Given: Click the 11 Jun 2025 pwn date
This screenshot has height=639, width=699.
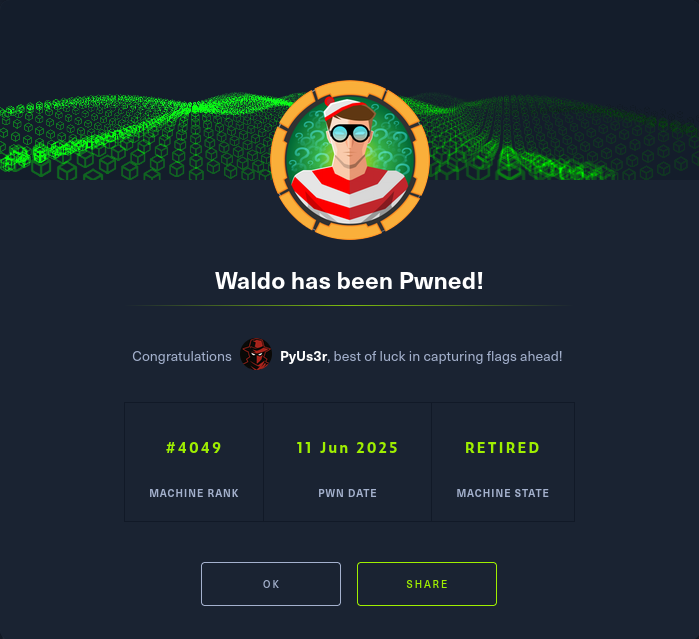Looking at the screenshot, I should click(x=347, y=448).
